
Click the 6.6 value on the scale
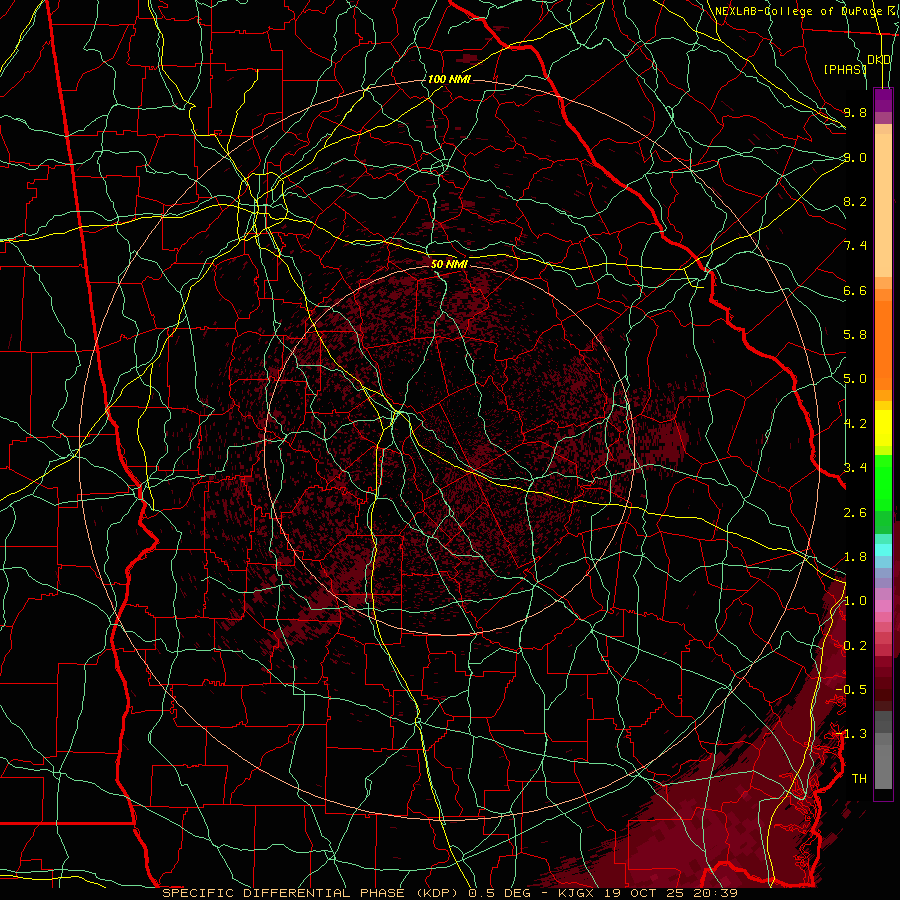[x=855, y=290]
